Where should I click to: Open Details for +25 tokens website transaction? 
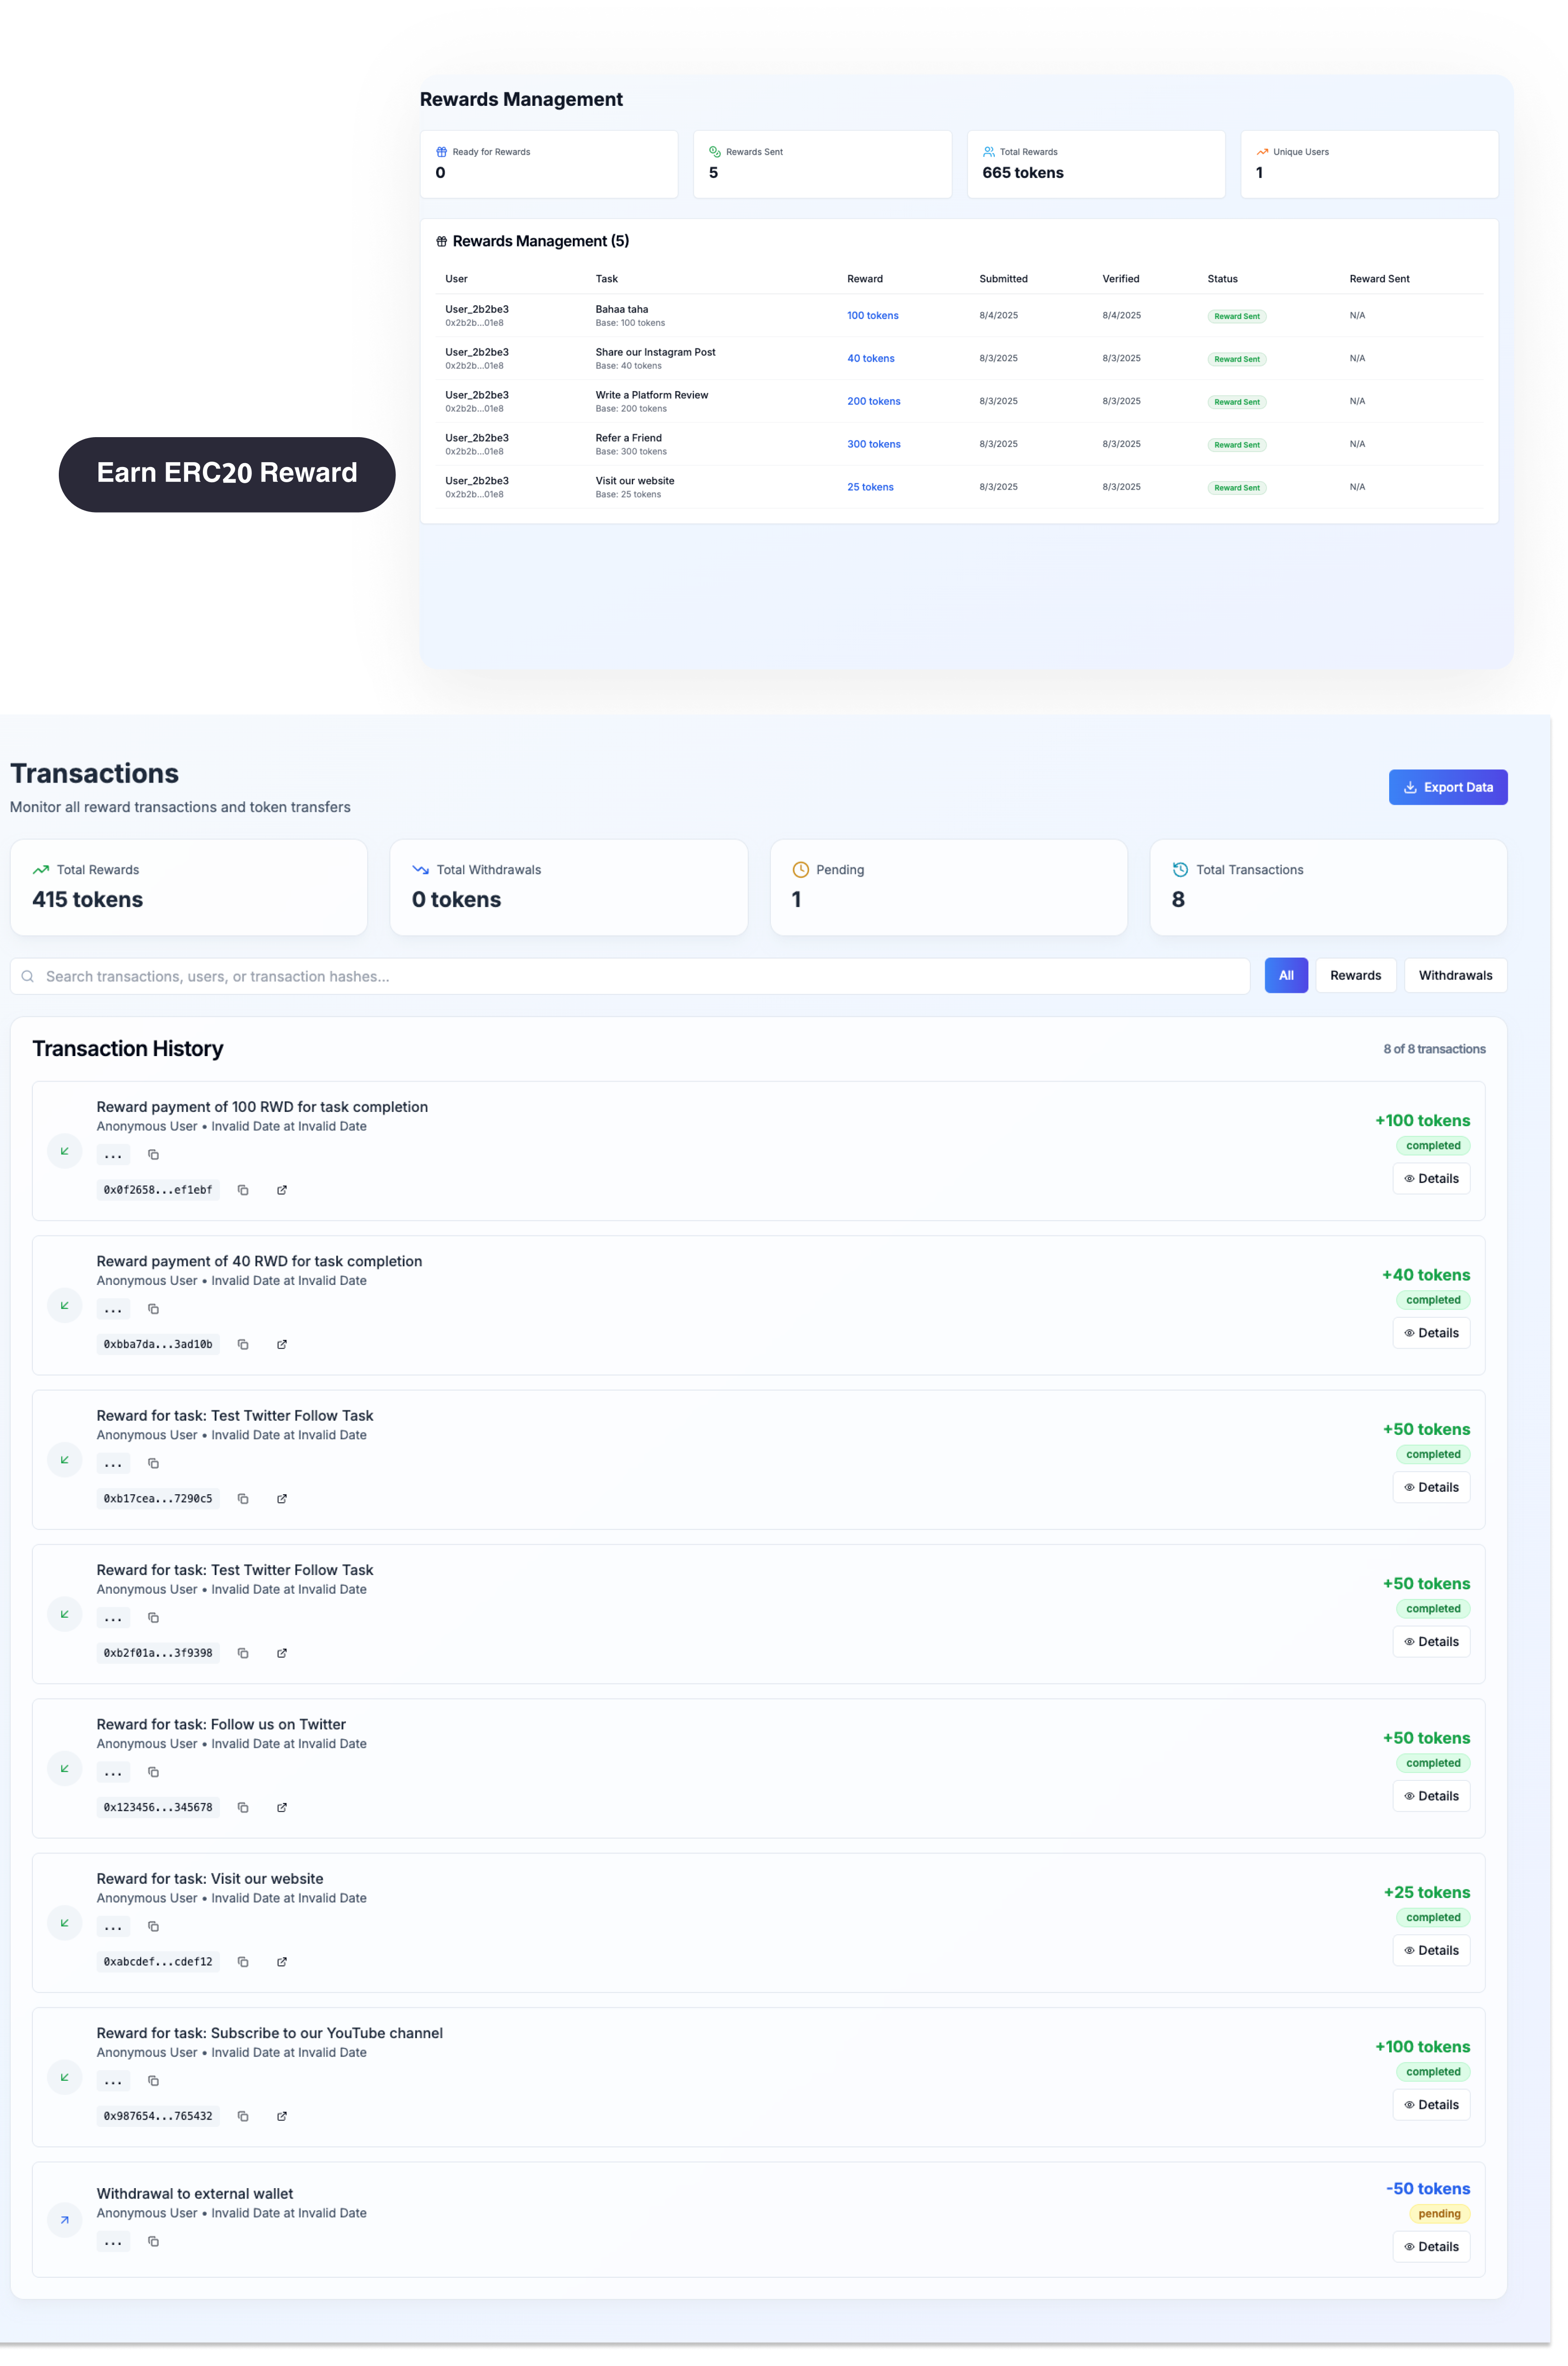pos(1431,1950)
